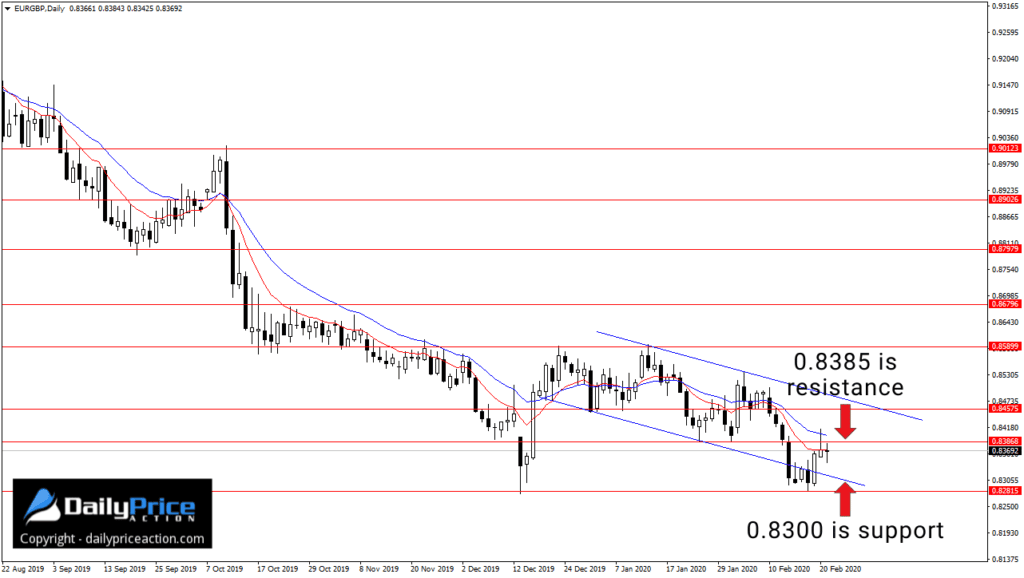This screenshot has width=1024, height=578.
Task: Click the 22 Aug 2019 date label
Action: (23, 569)
